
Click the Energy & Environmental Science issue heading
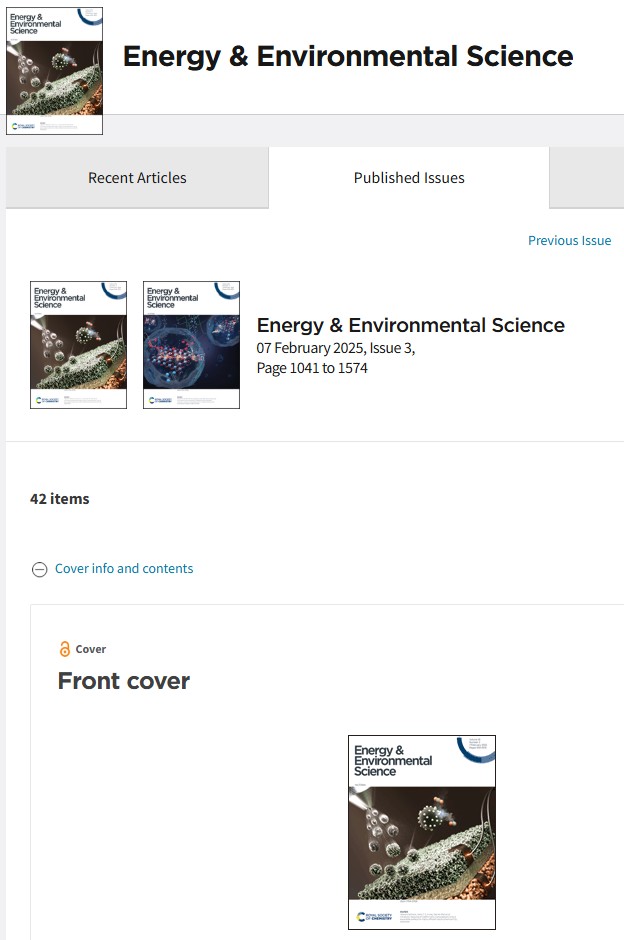(x=411, y=325)
